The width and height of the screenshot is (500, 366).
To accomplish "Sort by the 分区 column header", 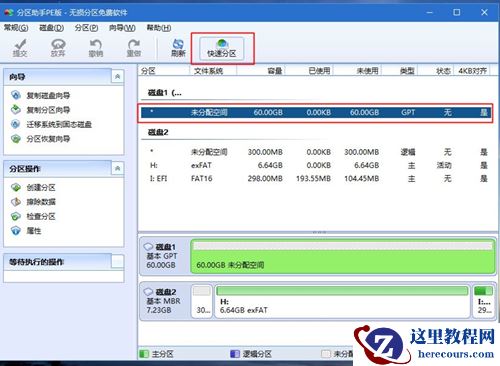I will tap(164, 71).
